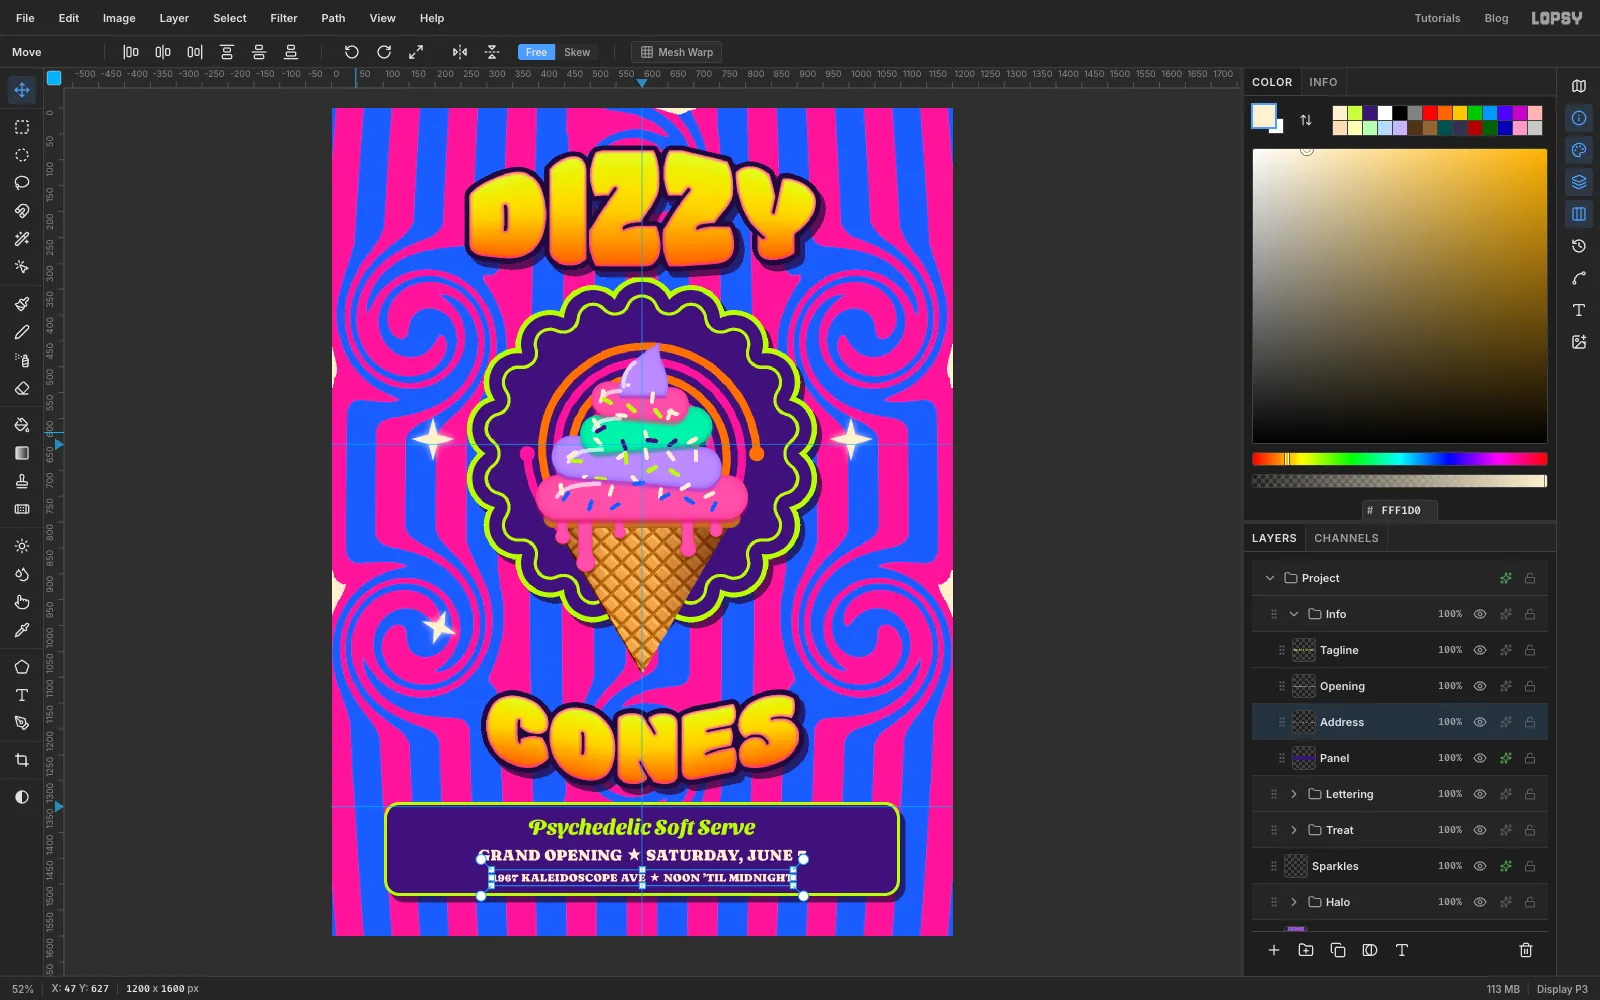Image resolution: width=1600 pixels, height=1000 pixels.
Task: Expand the Halo folder
Action: click(1294, 902)
